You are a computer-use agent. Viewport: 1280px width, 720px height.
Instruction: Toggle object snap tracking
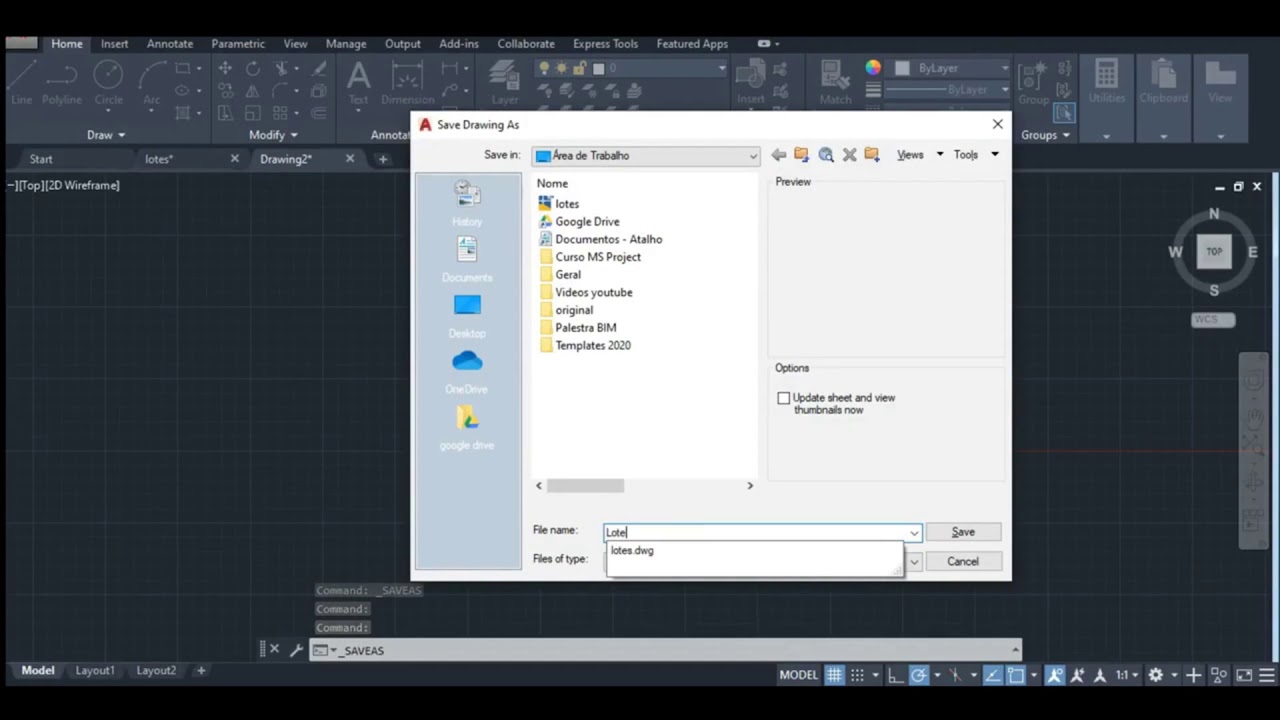(992, 675)
